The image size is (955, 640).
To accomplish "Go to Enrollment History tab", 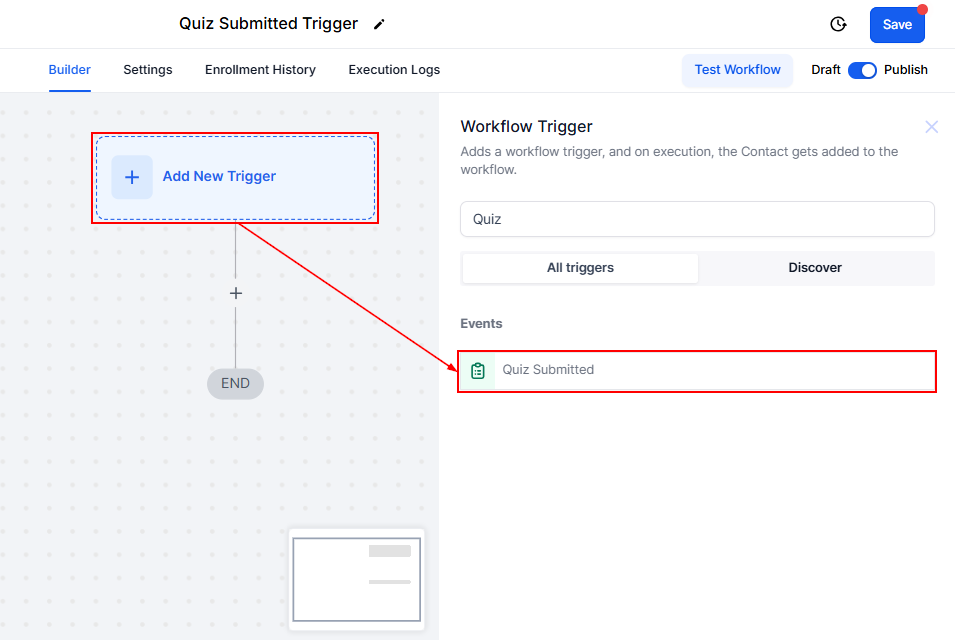I will [x=260, y=70].
